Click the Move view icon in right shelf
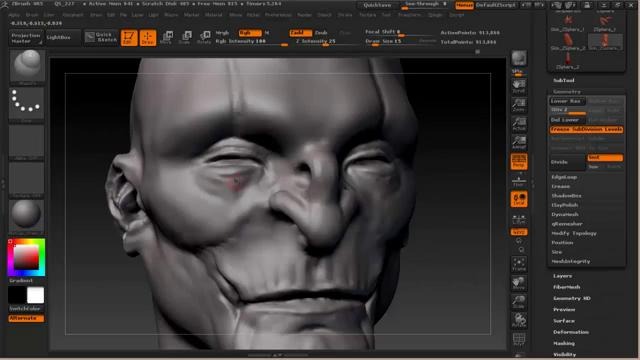640x360 pixels. (519, 283)
